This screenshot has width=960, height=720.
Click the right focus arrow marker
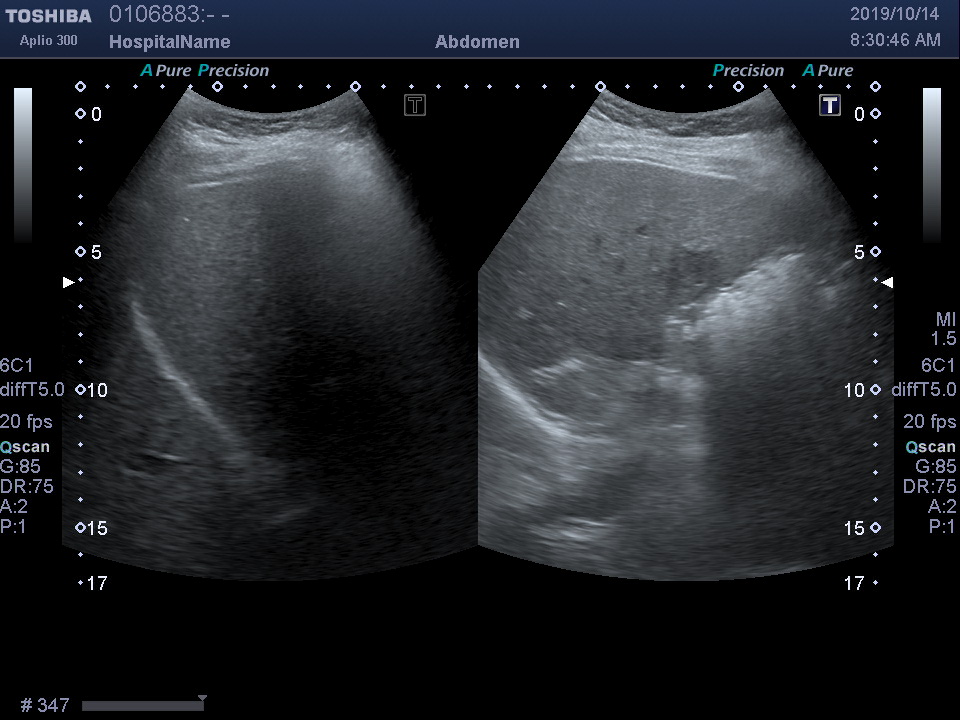coord(887,282)
